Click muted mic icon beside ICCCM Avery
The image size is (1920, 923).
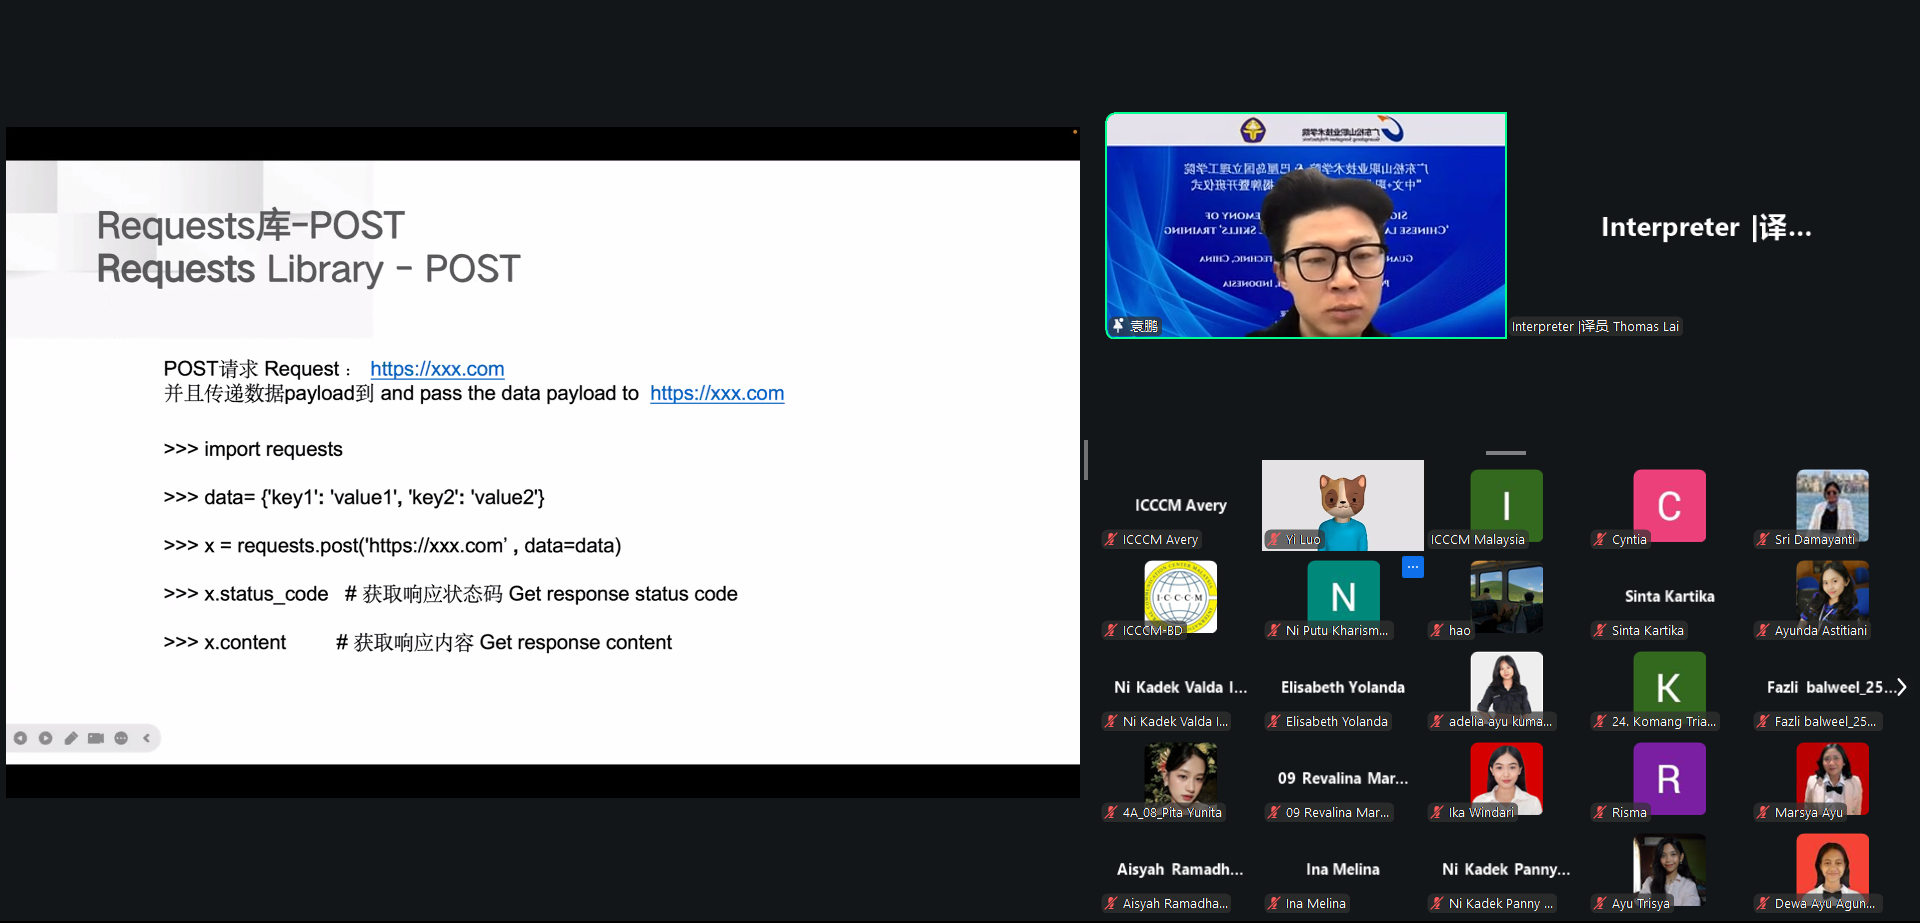tap(1111, 540)
